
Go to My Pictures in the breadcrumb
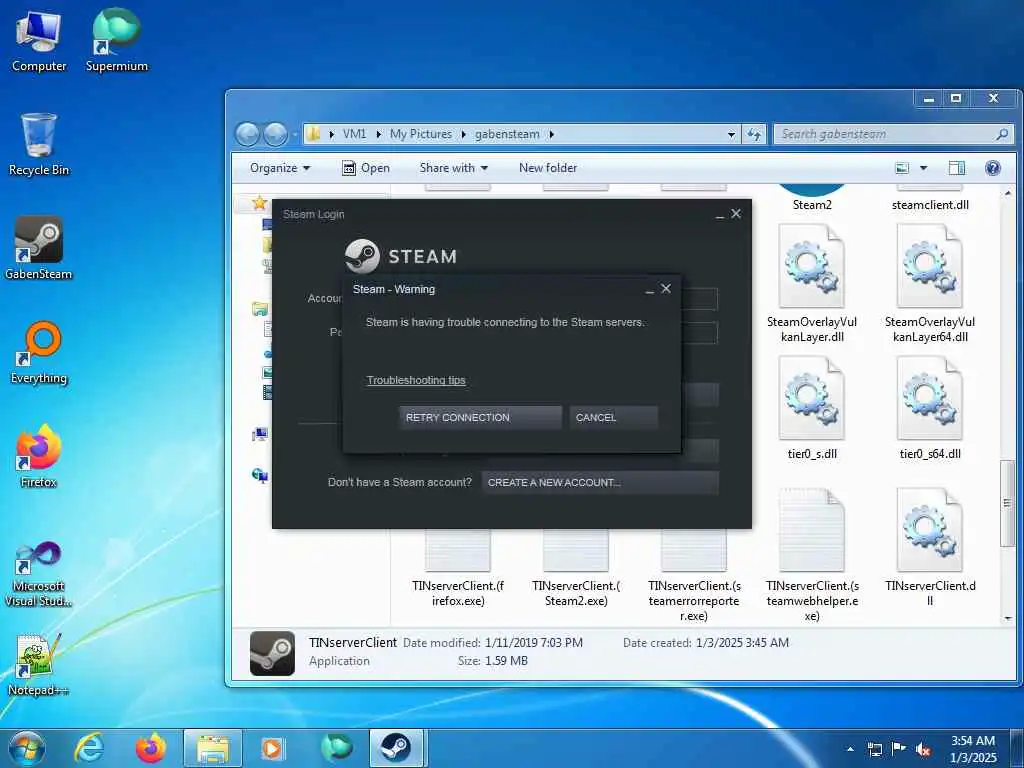coord(421,134)
